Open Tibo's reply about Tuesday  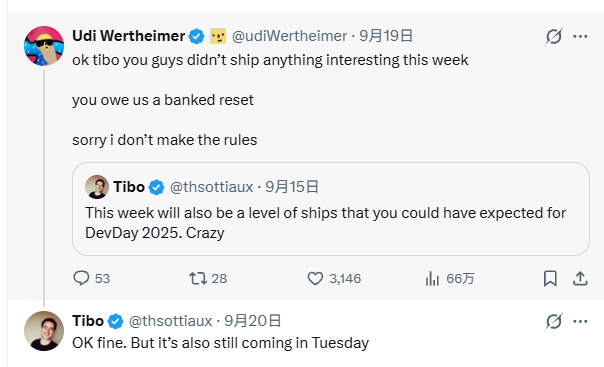pos(220,342)
